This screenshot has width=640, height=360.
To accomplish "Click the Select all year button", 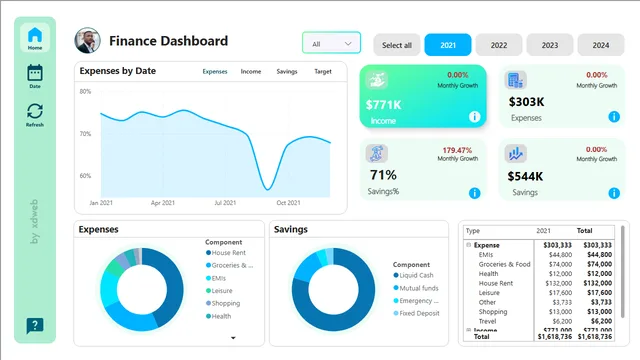I will click(397, 45).
